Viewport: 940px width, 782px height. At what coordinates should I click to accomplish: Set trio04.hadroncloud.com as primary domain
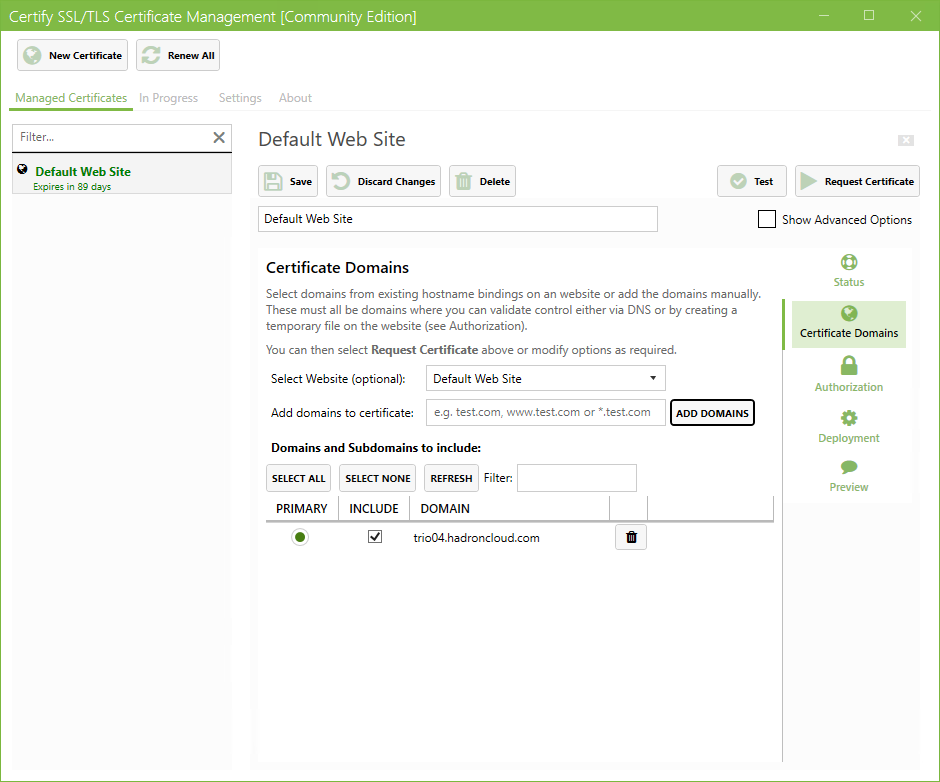point(300,537)
